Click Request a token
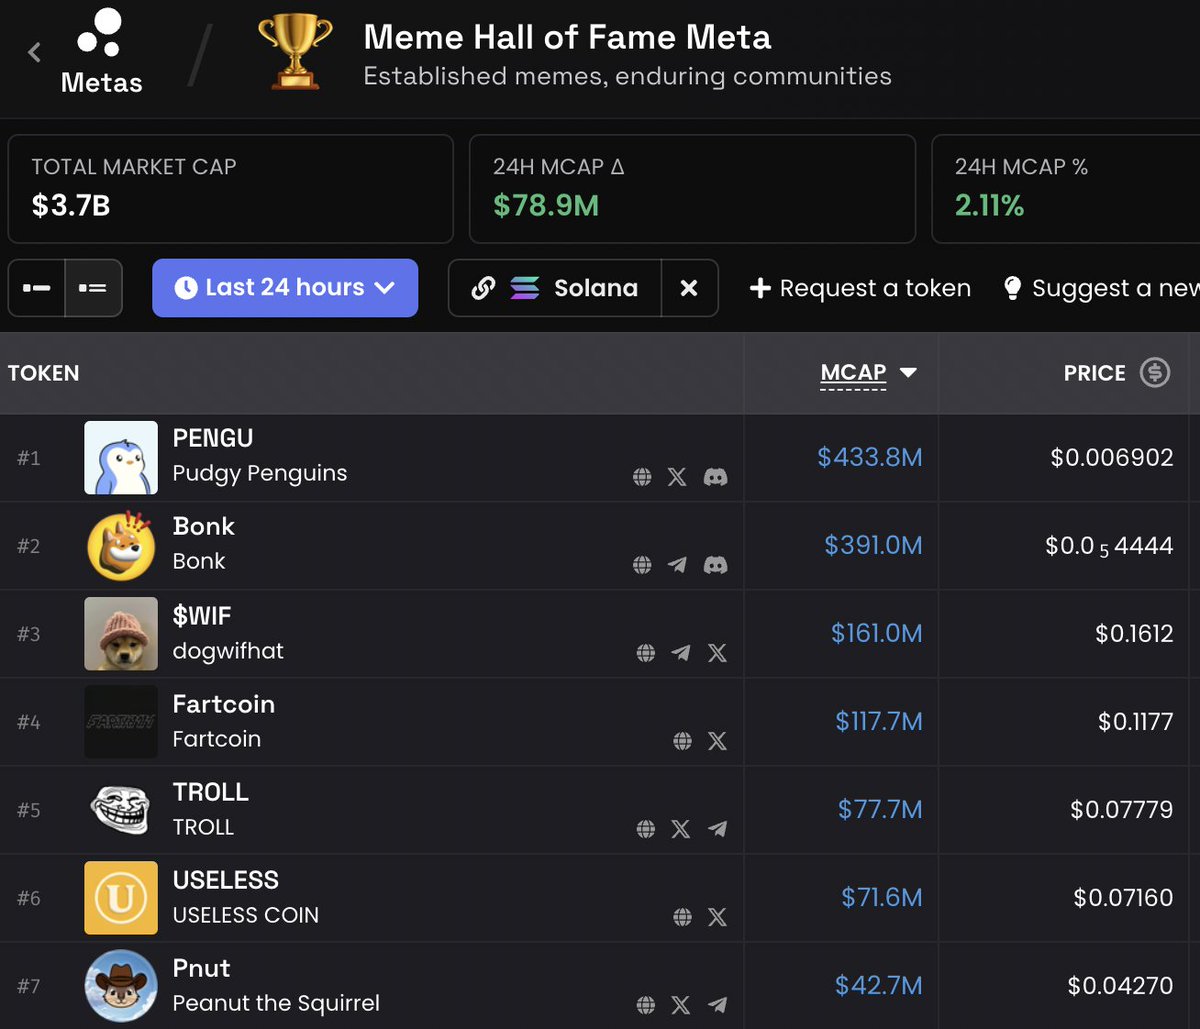 (x=860, y=288)
